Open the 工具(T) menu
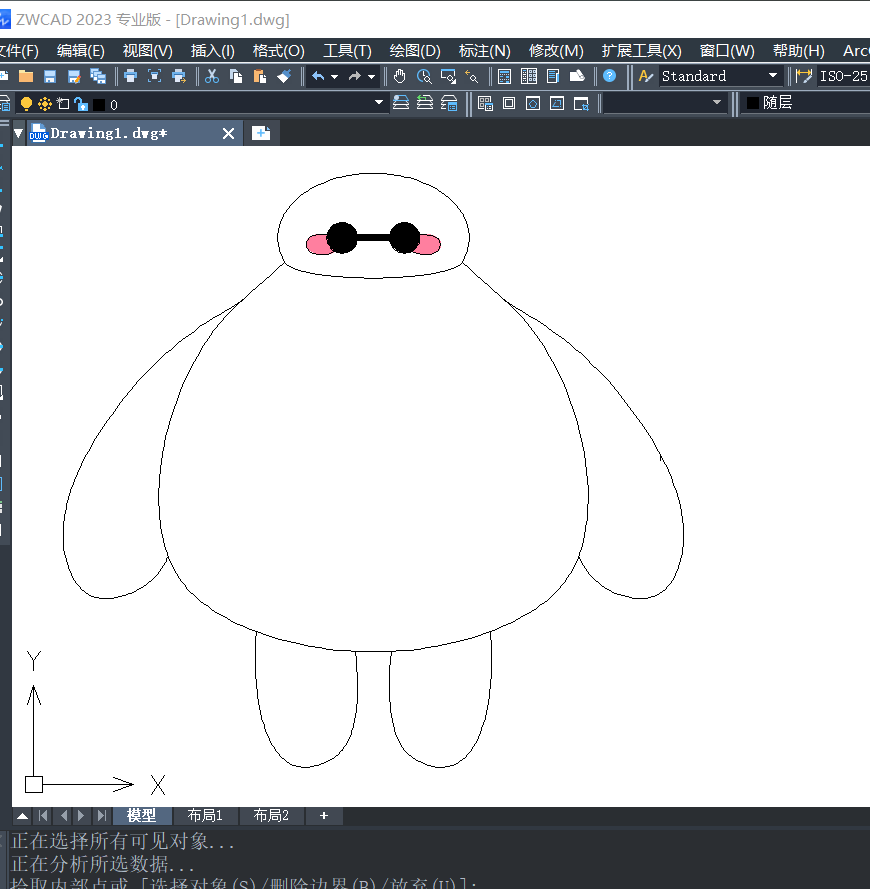Image resolution: width=870 pixels, height=889 pixels. pos(347,51)
